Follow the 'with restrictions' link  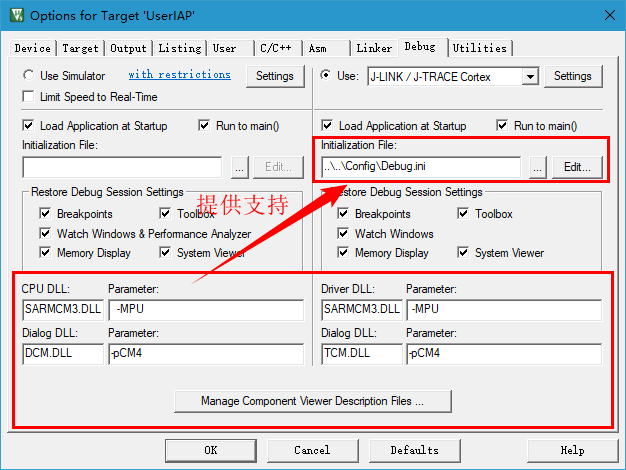tap(180, 75)
